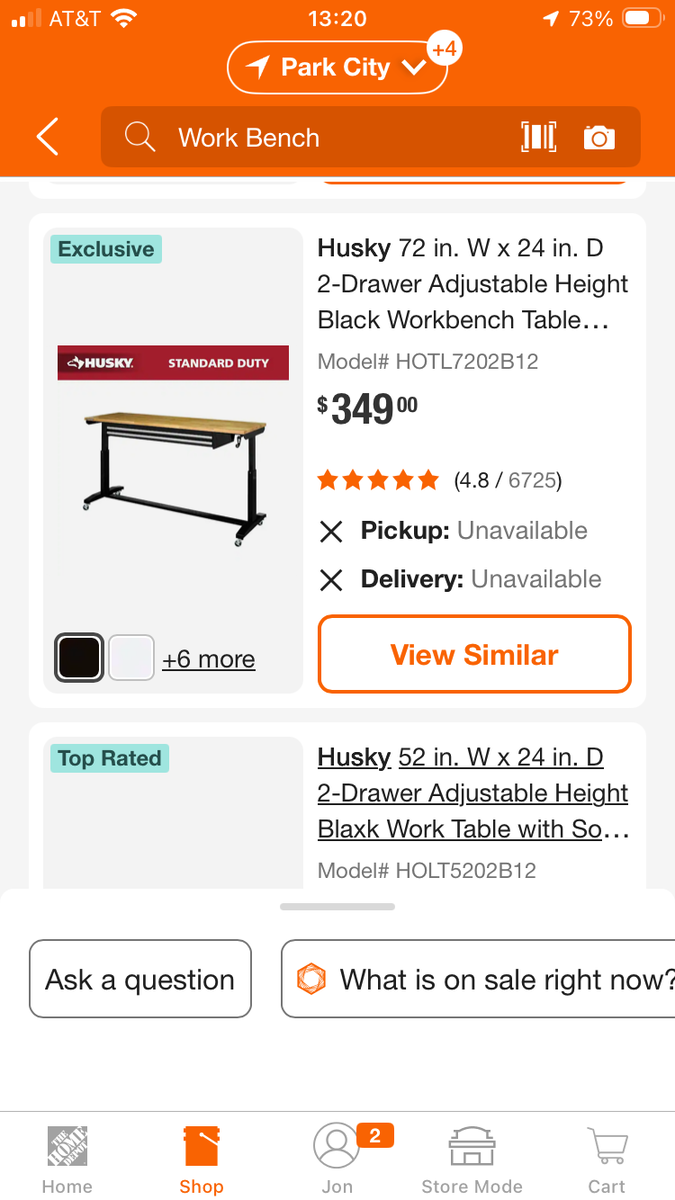Tap the search magnifier icon
The width and height of the screenshot is (675, 1200).
[140, 137]
